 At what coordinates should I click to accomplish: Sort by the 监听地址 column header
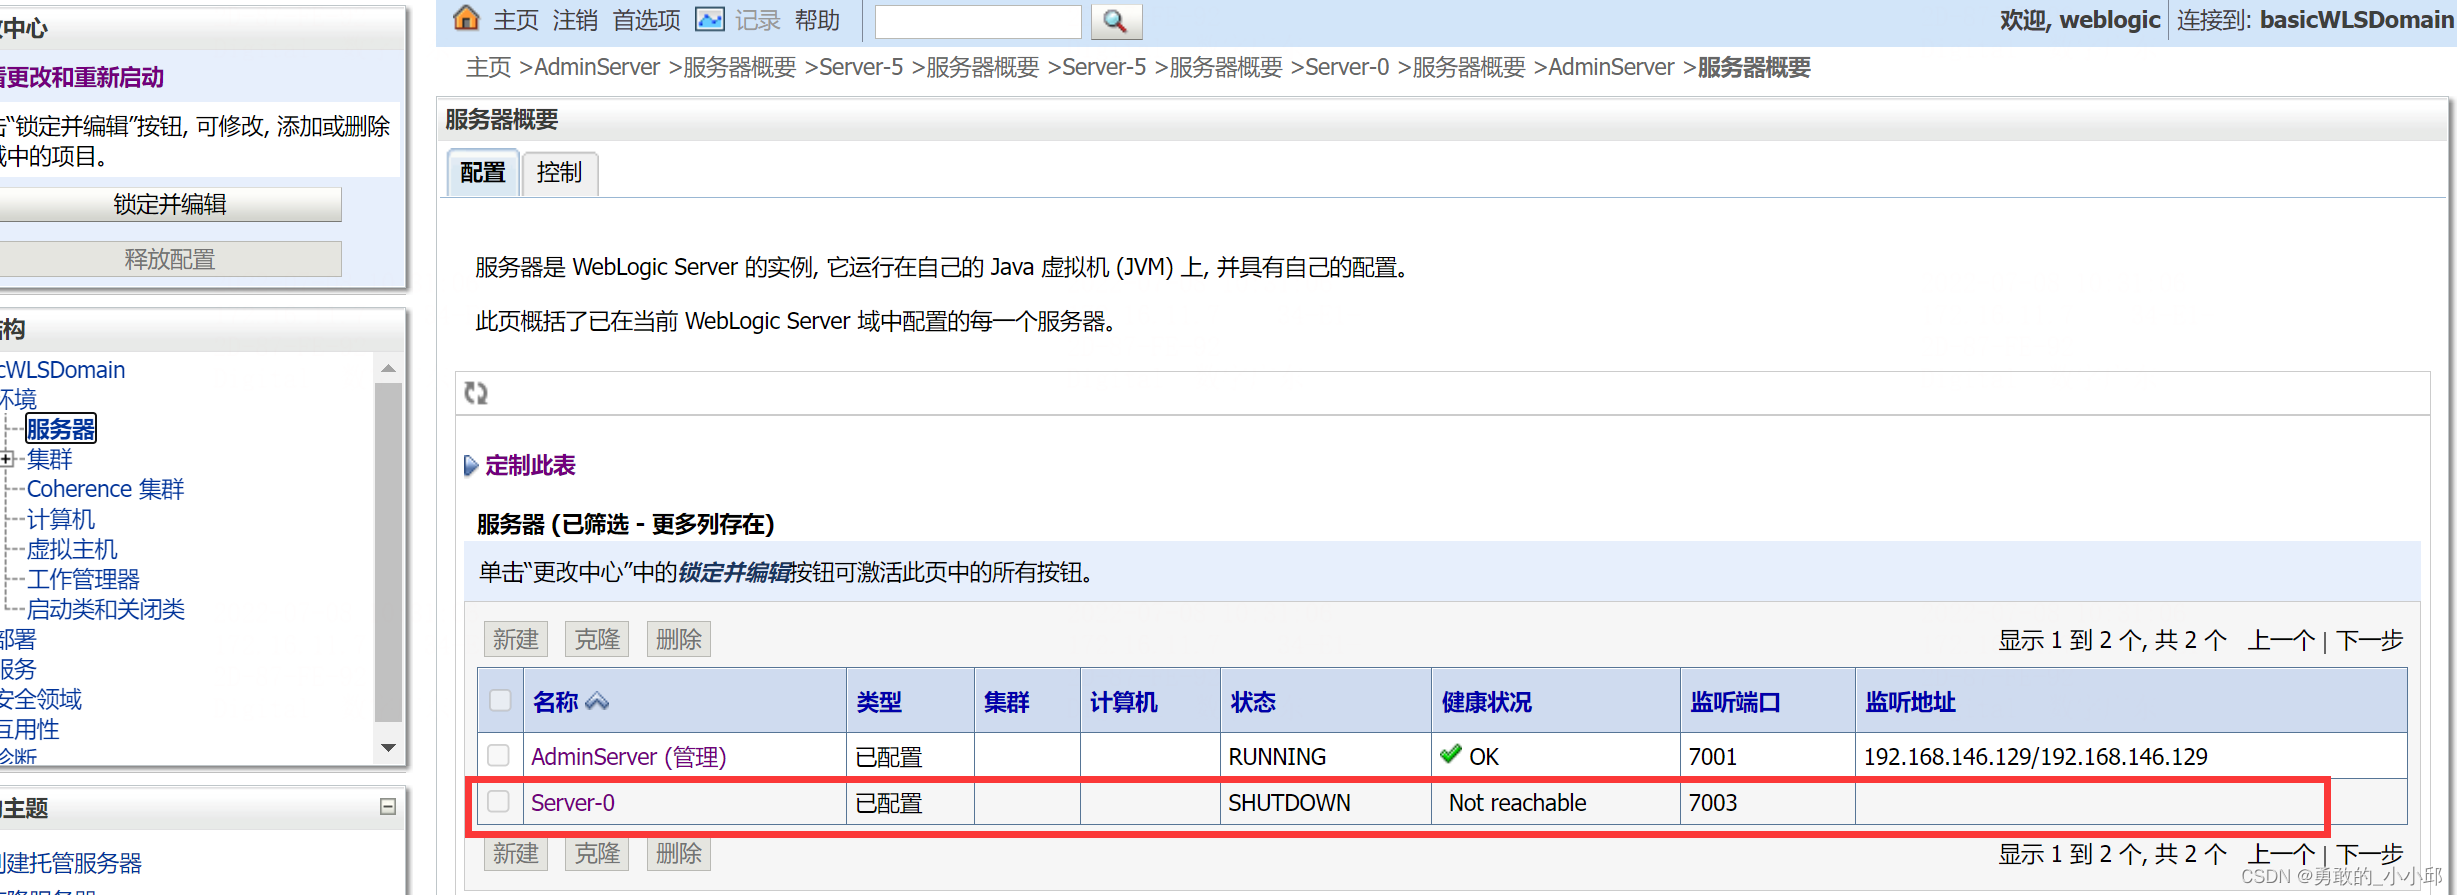coord(1911,702)
